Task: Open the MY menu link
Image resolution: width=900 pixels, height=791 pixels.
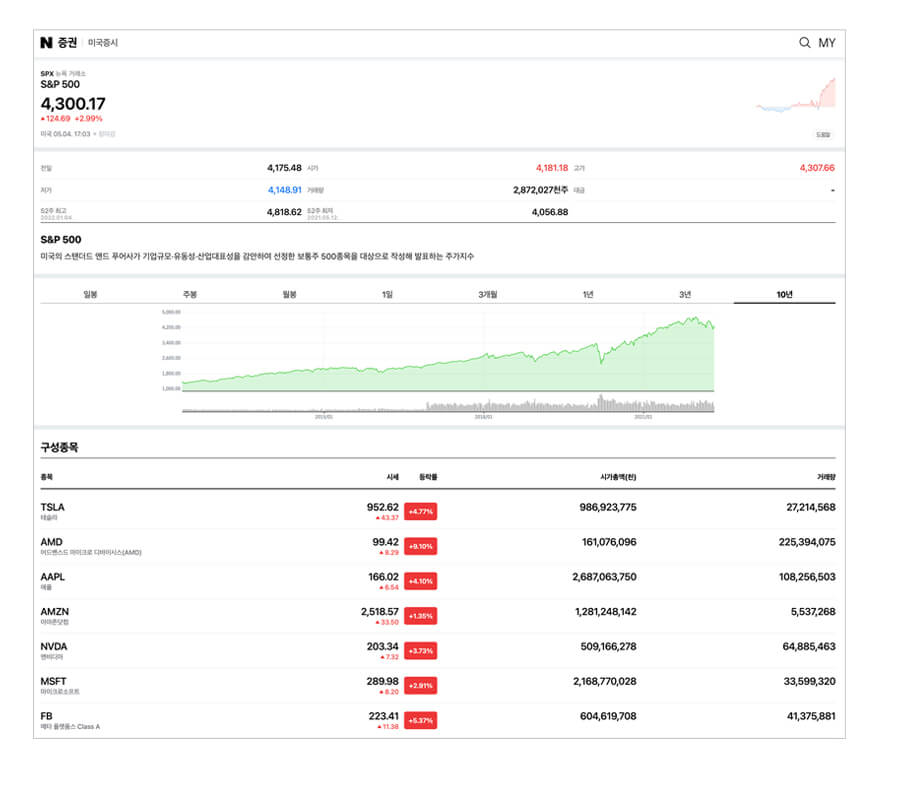Action: (827, 43)
